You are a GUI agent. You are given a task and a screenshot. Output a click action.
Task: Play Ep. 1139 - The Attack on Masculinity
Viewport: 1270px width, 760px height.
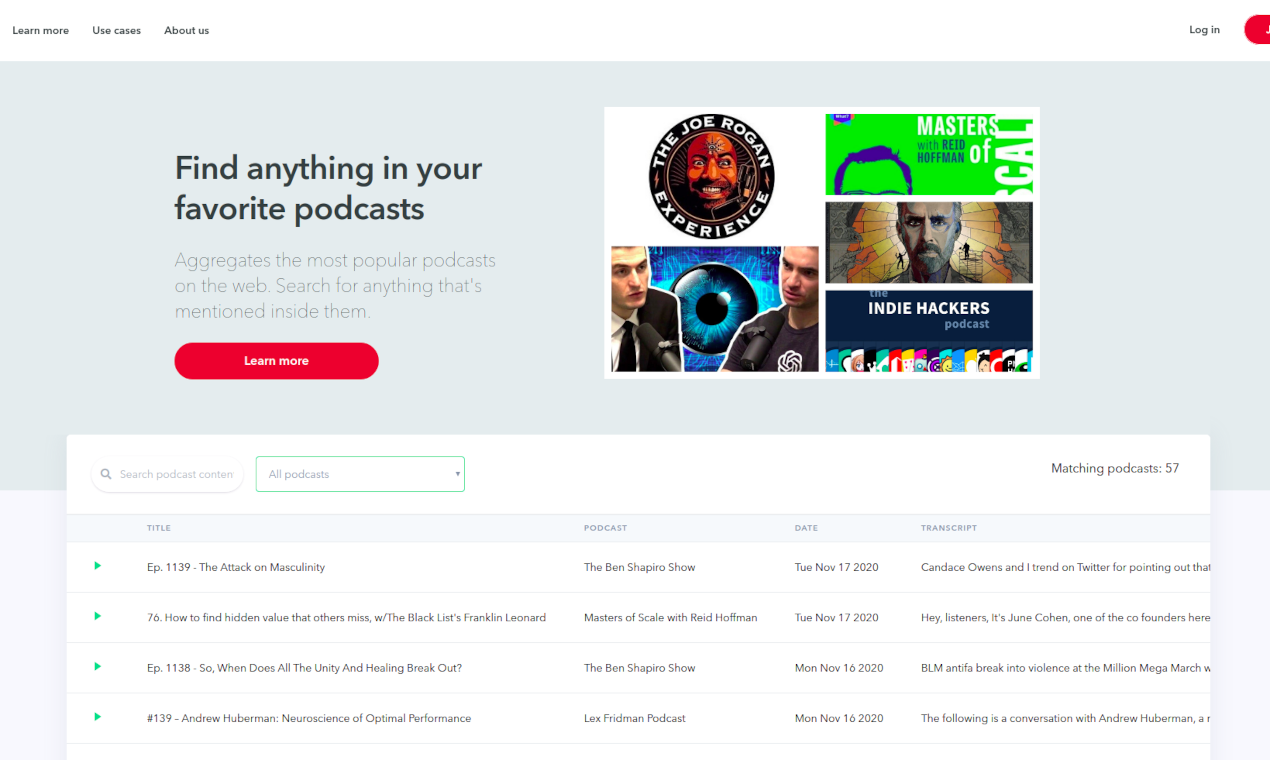[97, 566]
